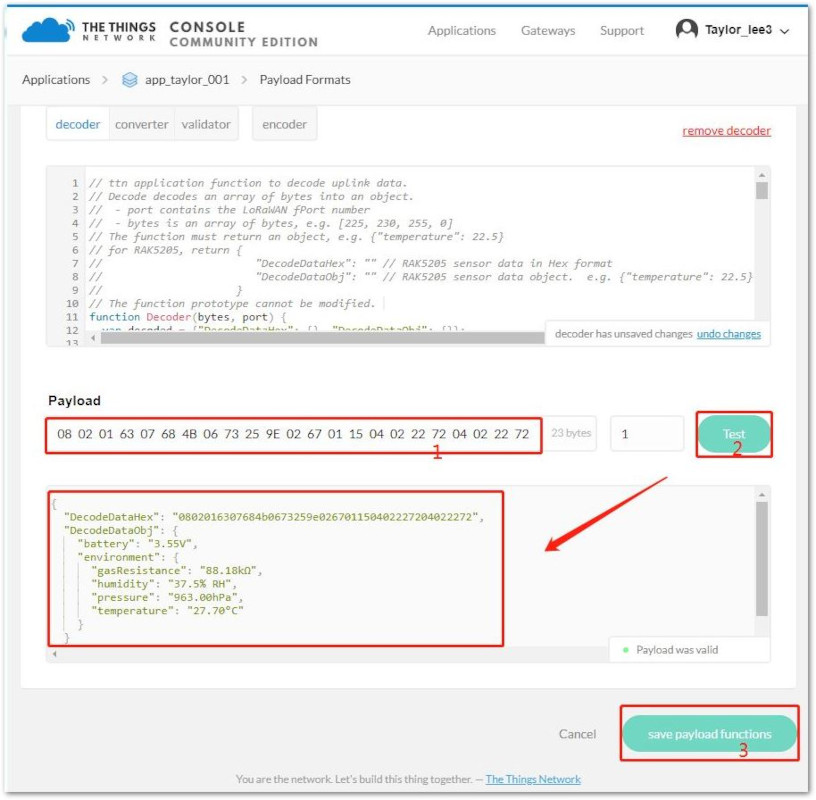The height and width of the screenshot is (800, 816).
Task: Run the payload Test button
Action: click(734, 434)
